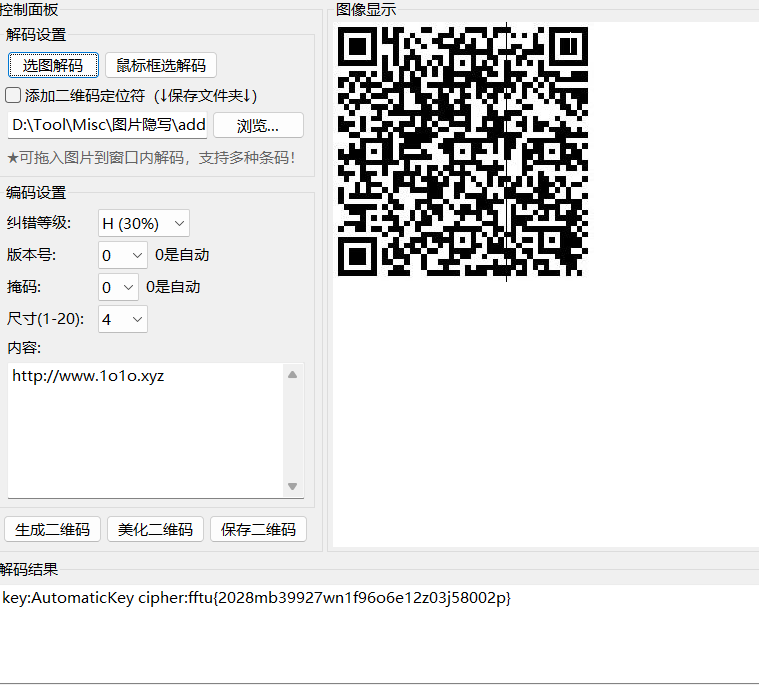The image size is (759, 685).
Task: Open the 浏览... folder browser
Action: (257, 125)
